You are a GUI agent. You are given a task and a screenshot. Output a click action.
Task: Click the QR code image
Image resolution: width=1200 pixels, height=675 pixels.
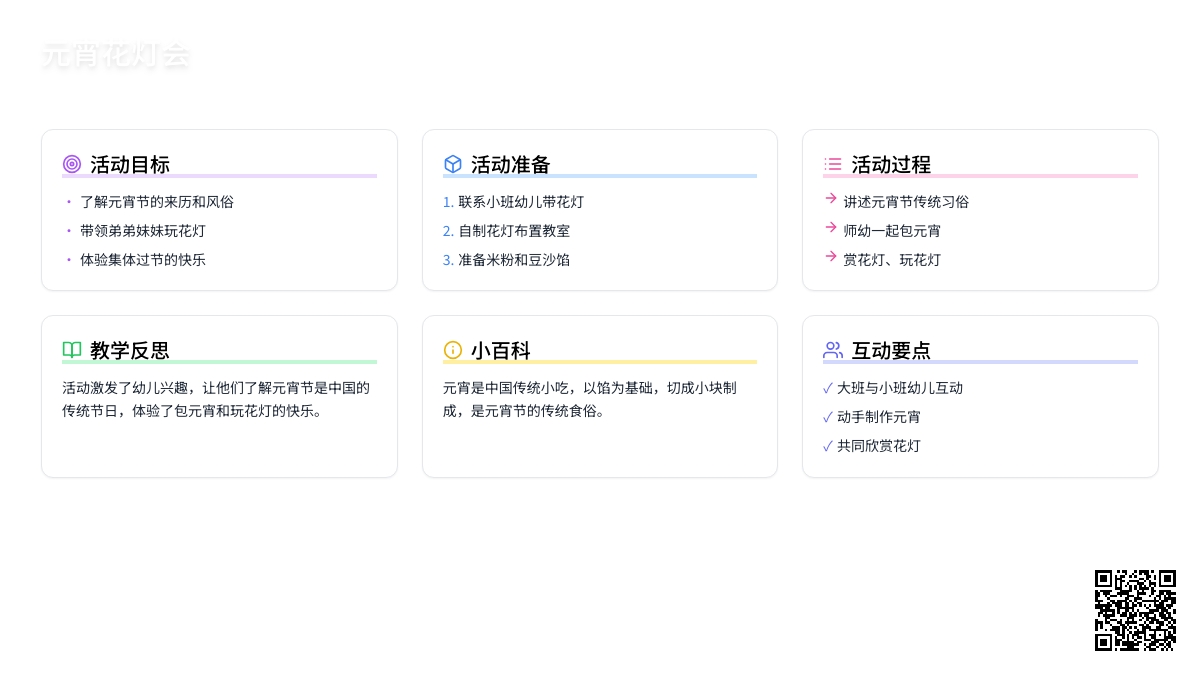pos(1135,610)
